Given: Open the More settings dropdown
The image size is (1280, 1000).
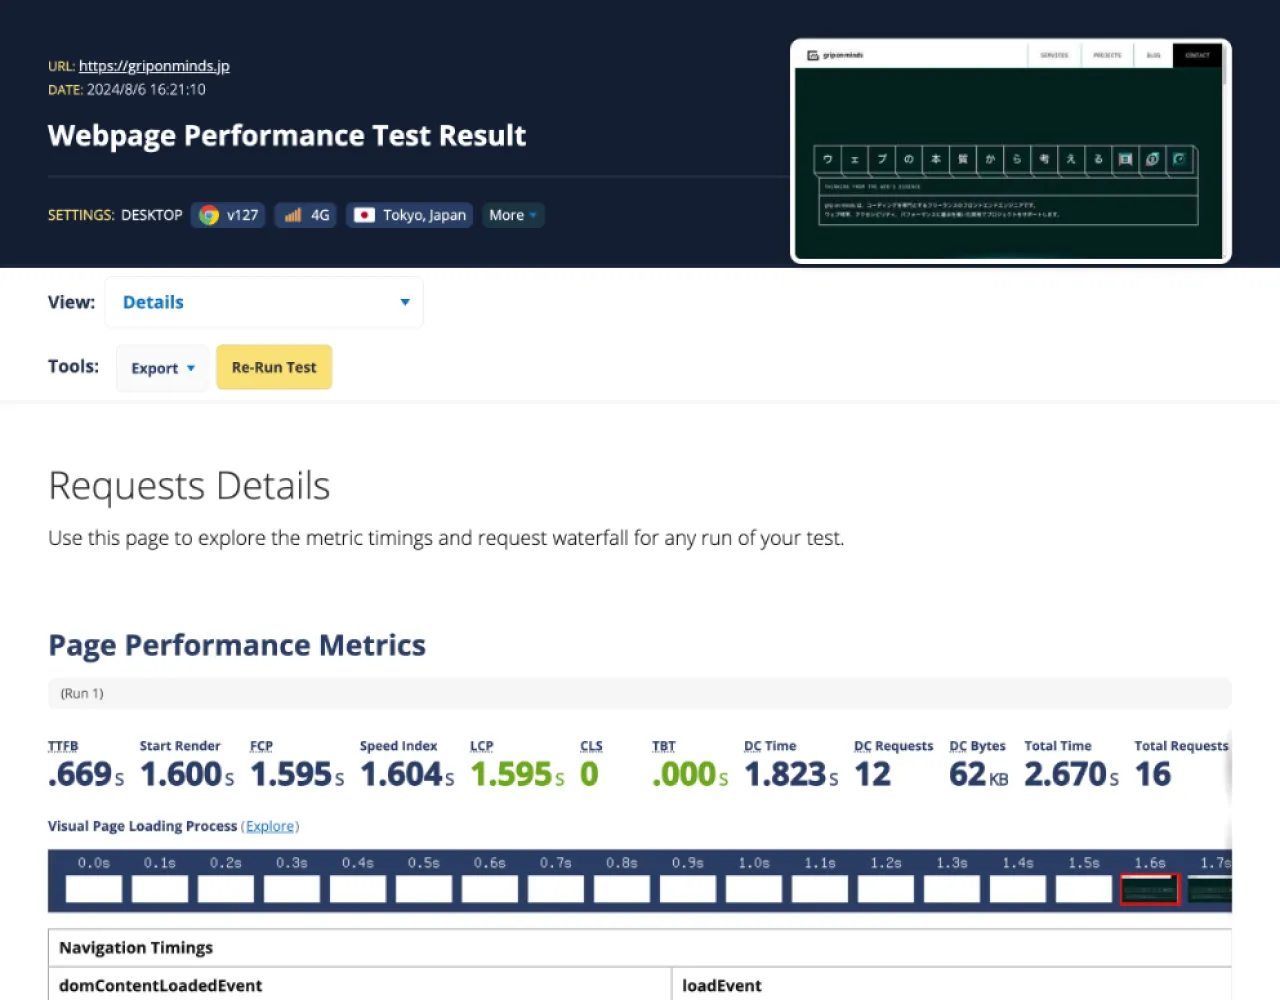Looking at the screenshot, I should 512,214.
